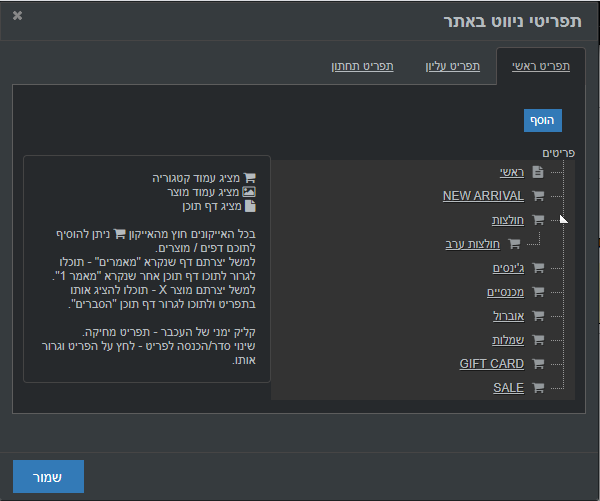Click the cart icon beside NEW ARRIVAL
Viewport: 600px width, 501px height.
point(538,196)
